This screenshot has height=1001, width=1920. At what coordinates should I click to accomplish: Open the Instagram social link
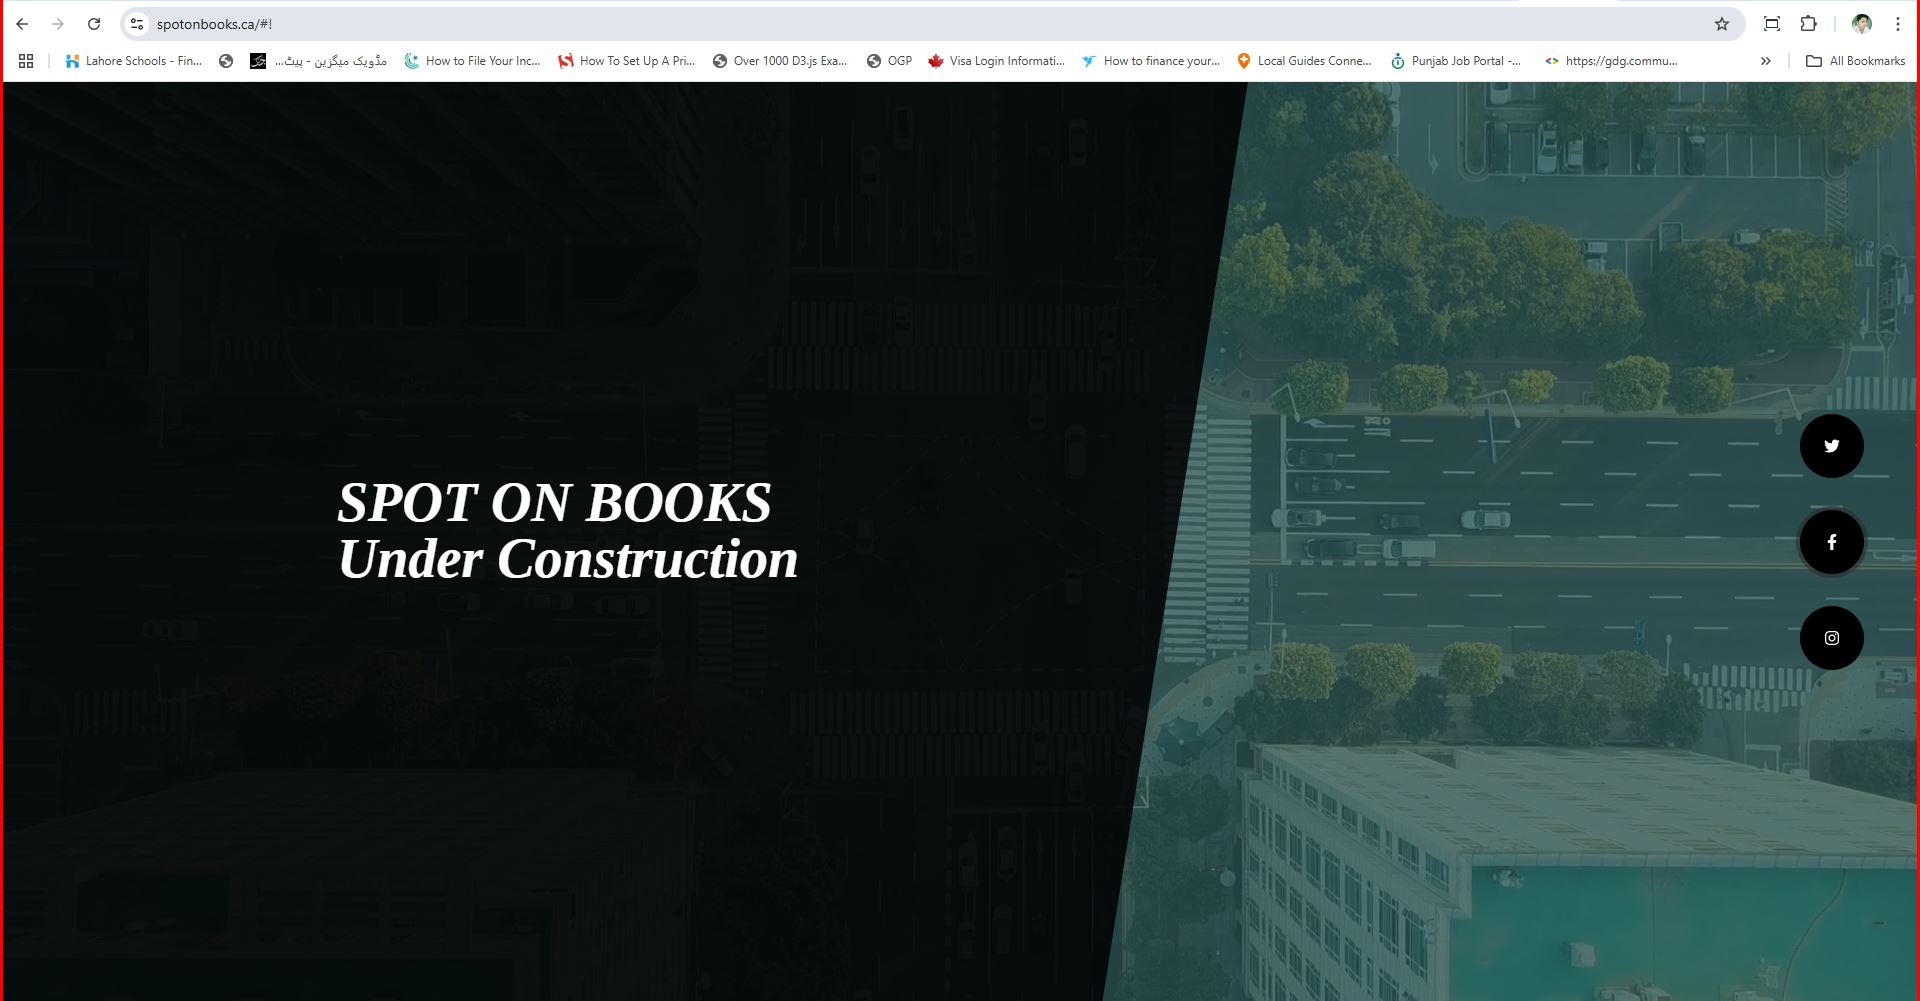[x=1831, y=638]
